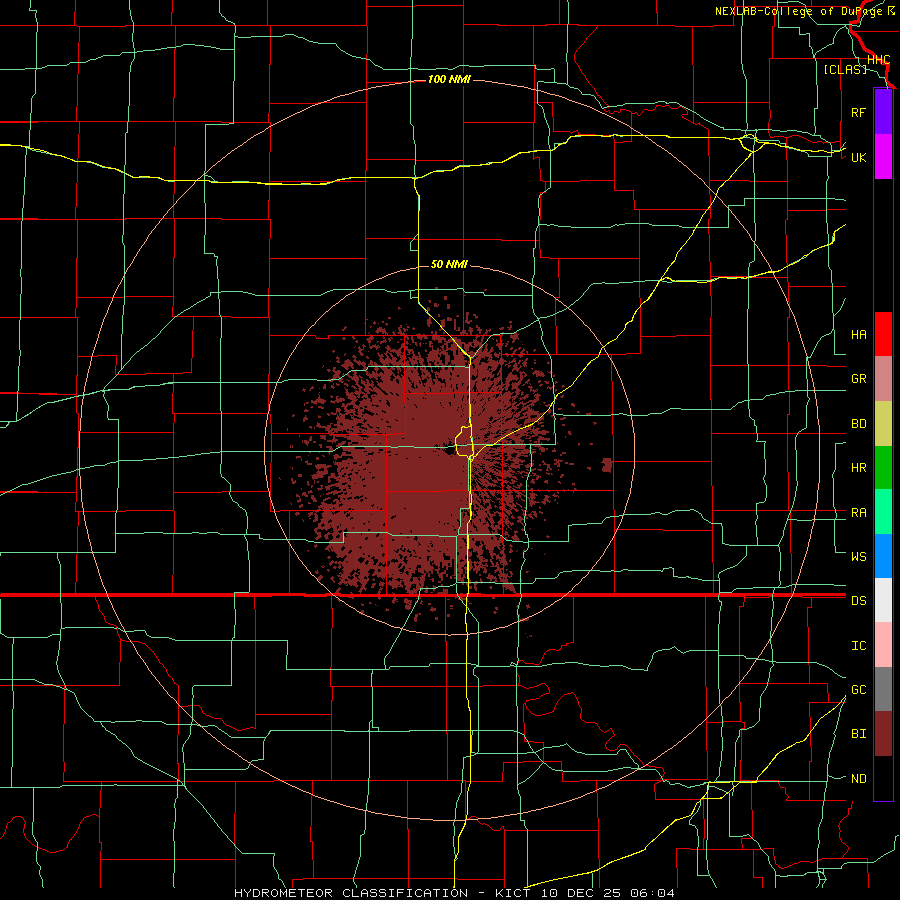Image resolution: width=900 pixels, height=900 pixels.
Task: Click the isolated BI echo east of radar
Action: [x=607, y=465]
